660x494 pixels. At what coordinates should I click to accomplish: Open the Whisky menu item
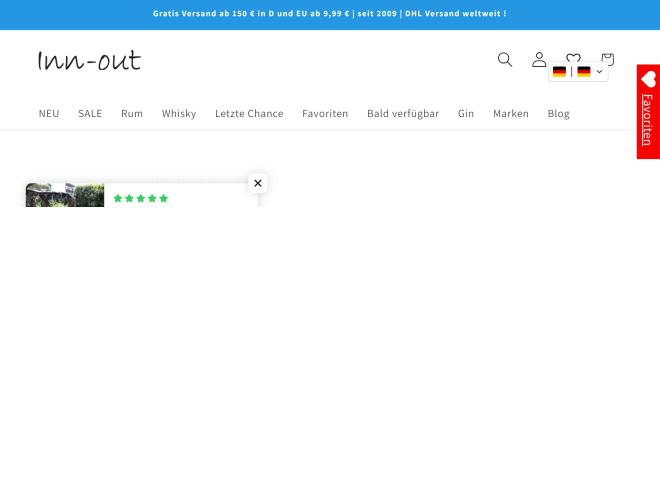point(179,114)
